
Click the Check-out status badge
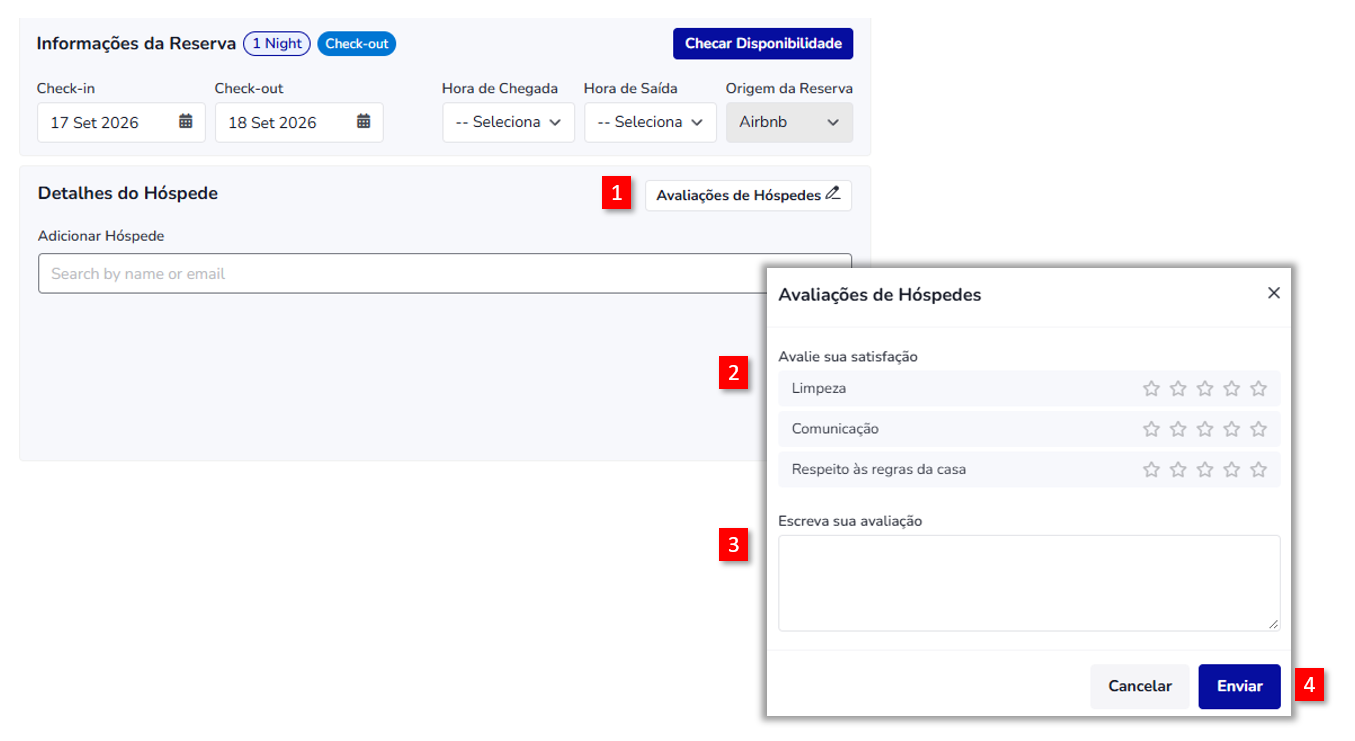pos(357,44)
